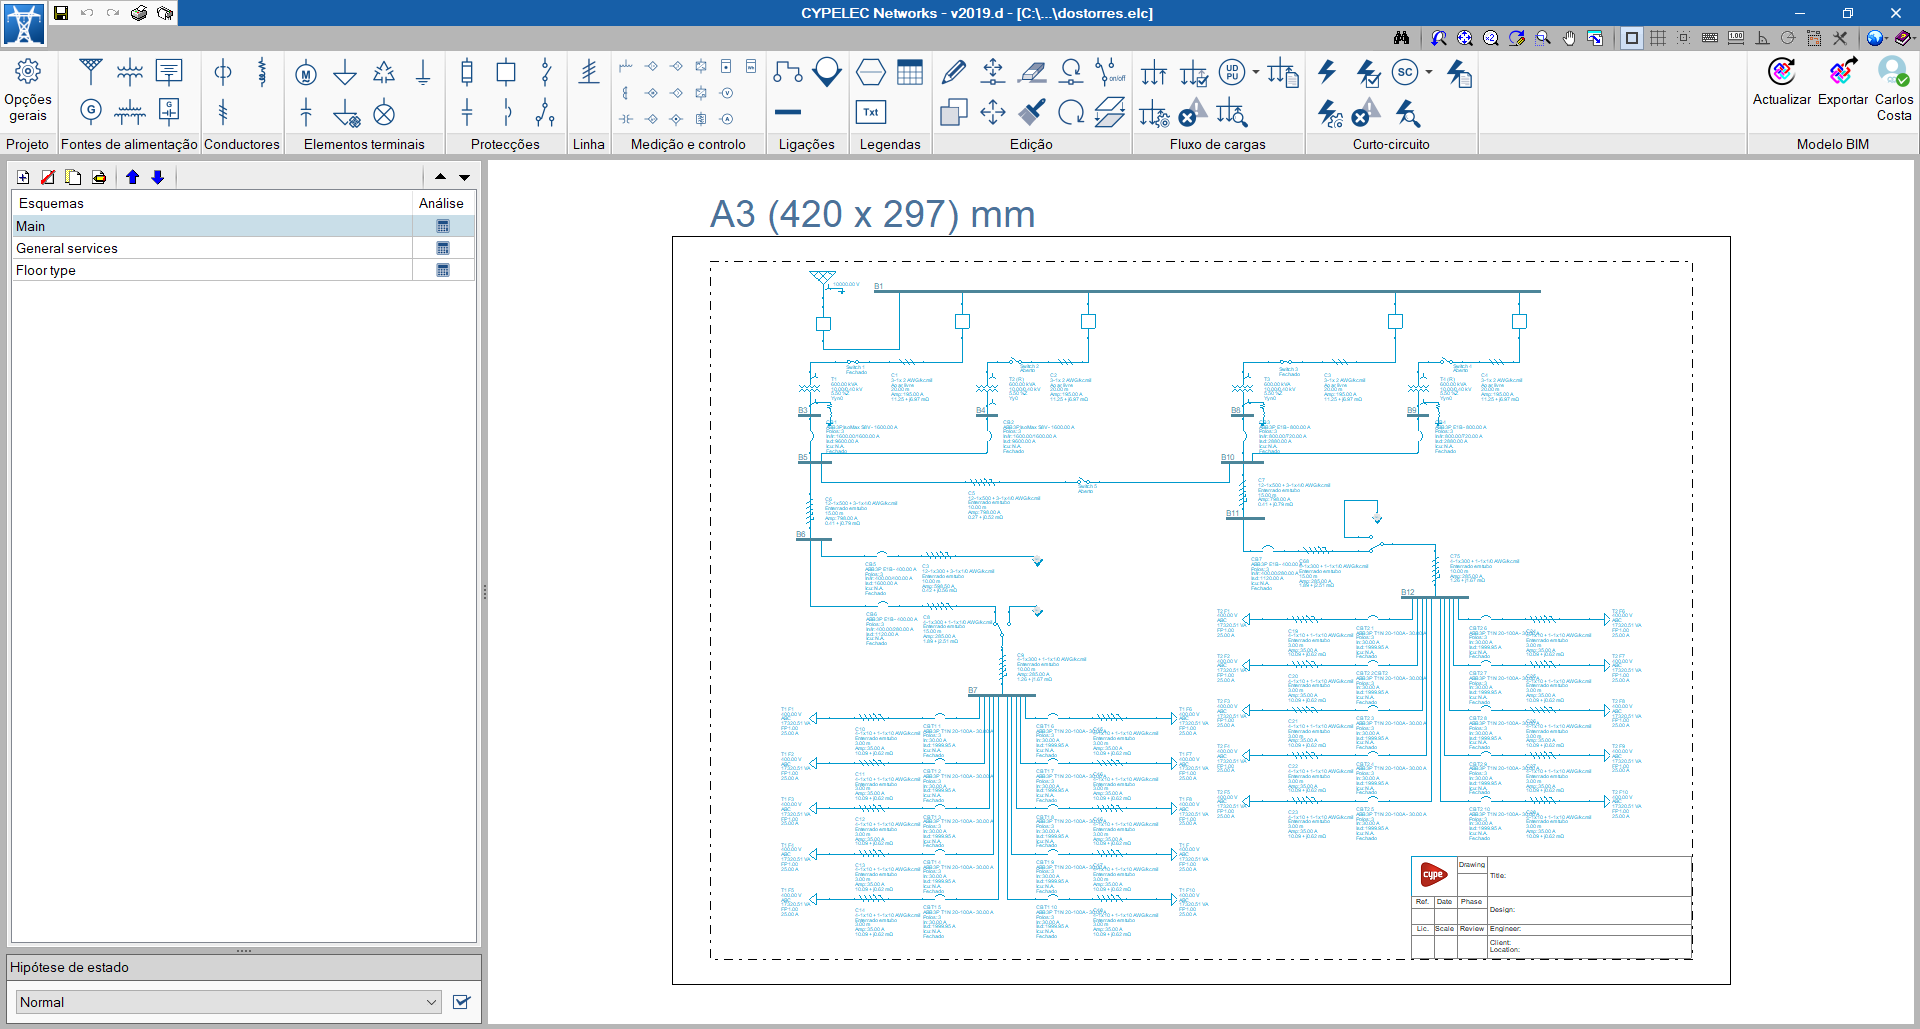Move the selected scheme down (blue arrow)
The width and height of the screenshot is (1920, 1029).
point(158,177)
